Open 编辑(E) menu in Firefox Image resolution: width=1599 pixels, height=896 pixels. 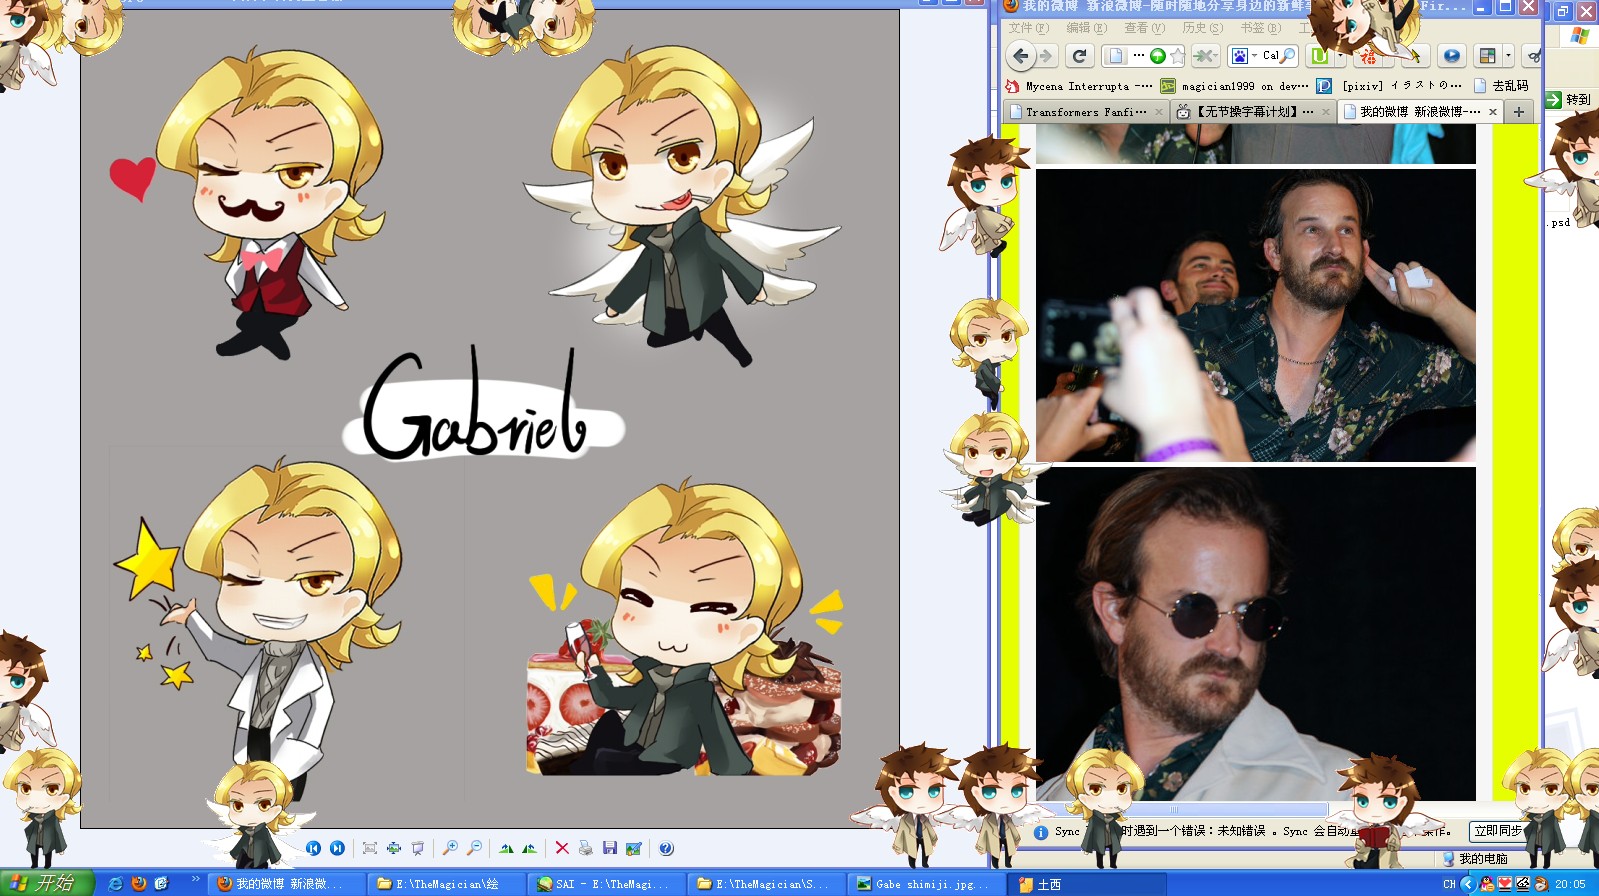pyautogui.click(x=1086, y=28)
